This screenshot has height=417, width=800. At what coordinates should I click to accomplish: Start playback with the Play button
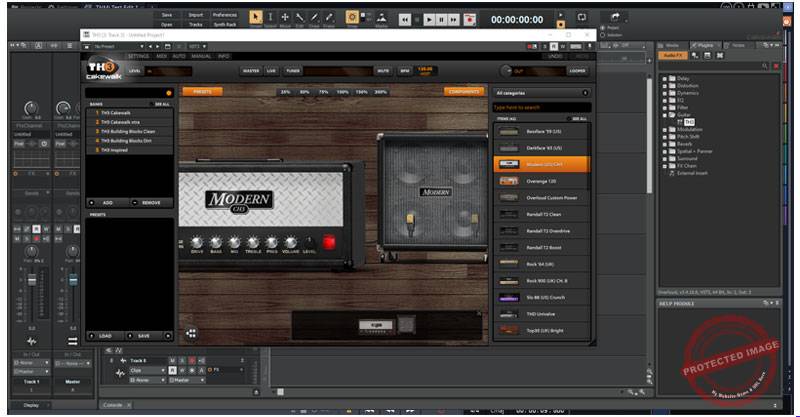pyautogui.click(x=429, y=19)
